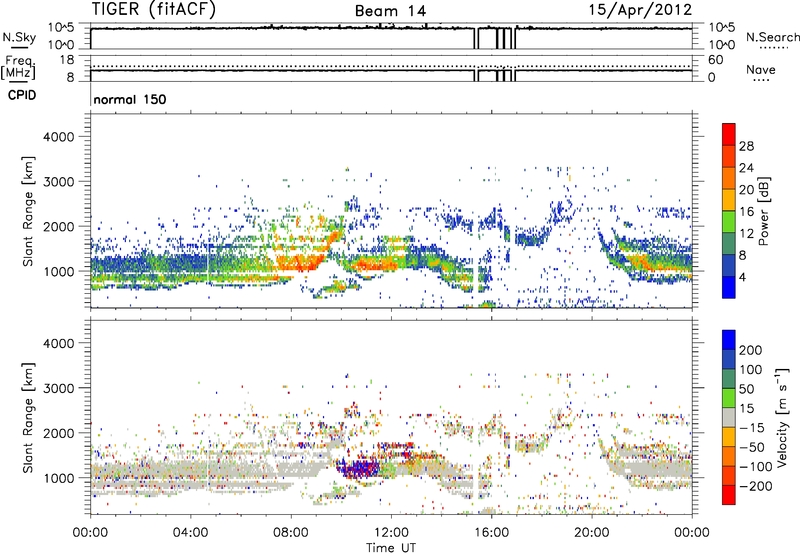Screen dimensions: 800x554
Task: Click '3000' on the velocity panel axis
Action: [x=59, y=388]
